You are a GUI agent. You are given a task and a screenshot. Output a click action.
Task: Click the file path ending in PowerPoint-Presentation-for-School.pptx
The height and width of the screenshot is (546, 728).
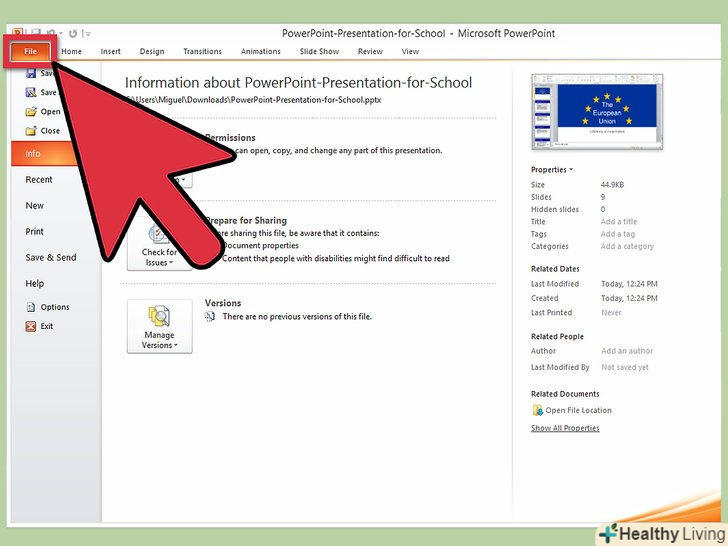click(x=254, y=100)
